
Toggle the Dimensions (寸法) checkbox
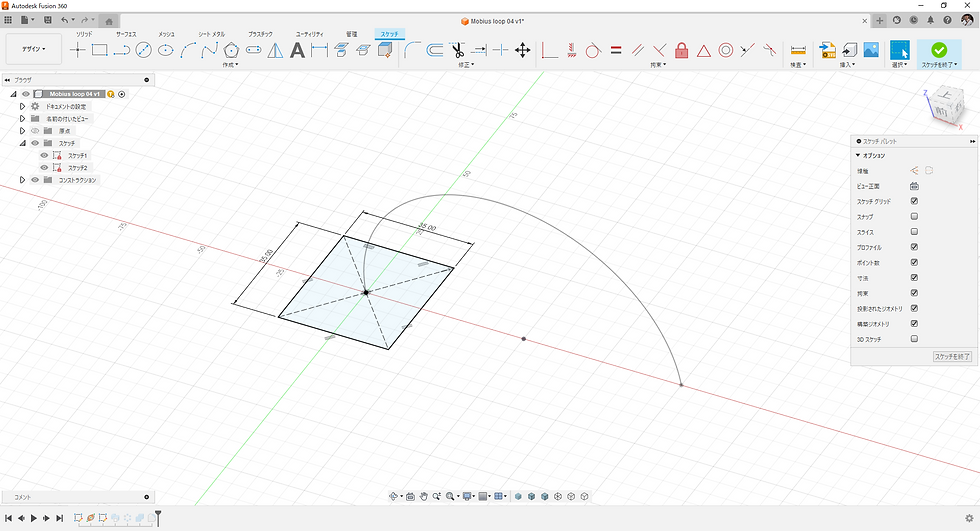914,278
